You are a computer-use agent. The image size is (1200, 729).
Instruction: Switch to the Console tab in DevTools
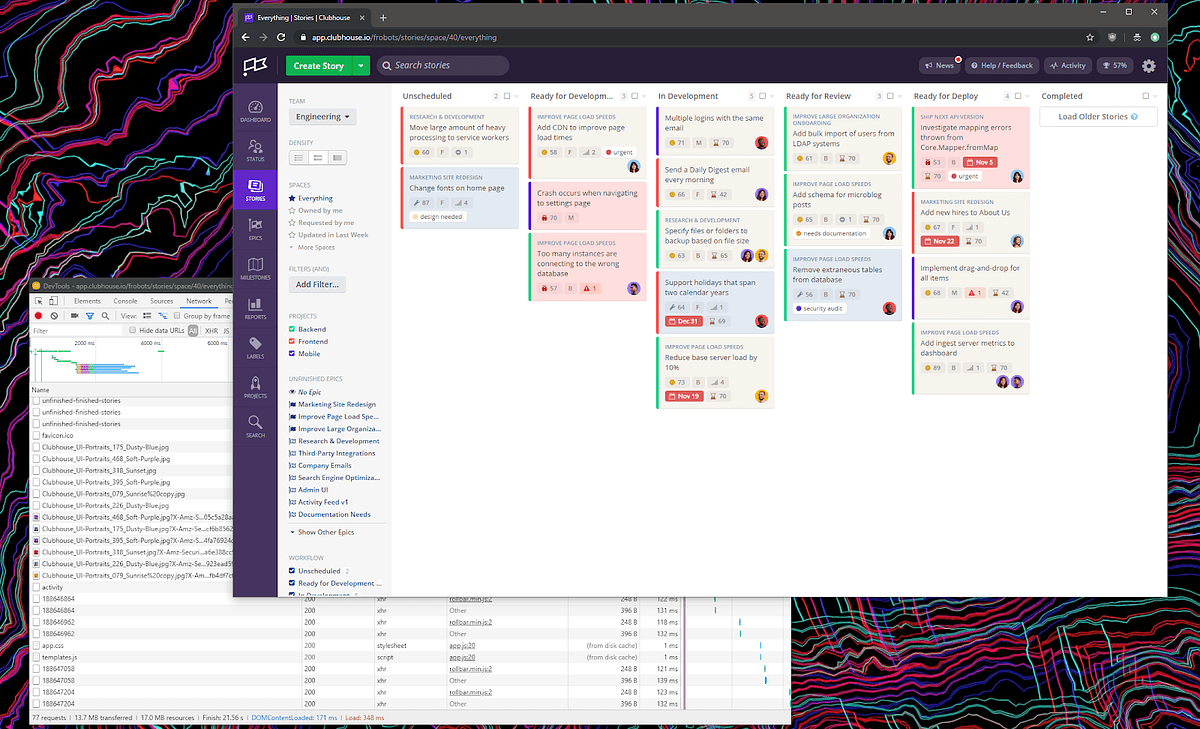[x=125, y=301]
